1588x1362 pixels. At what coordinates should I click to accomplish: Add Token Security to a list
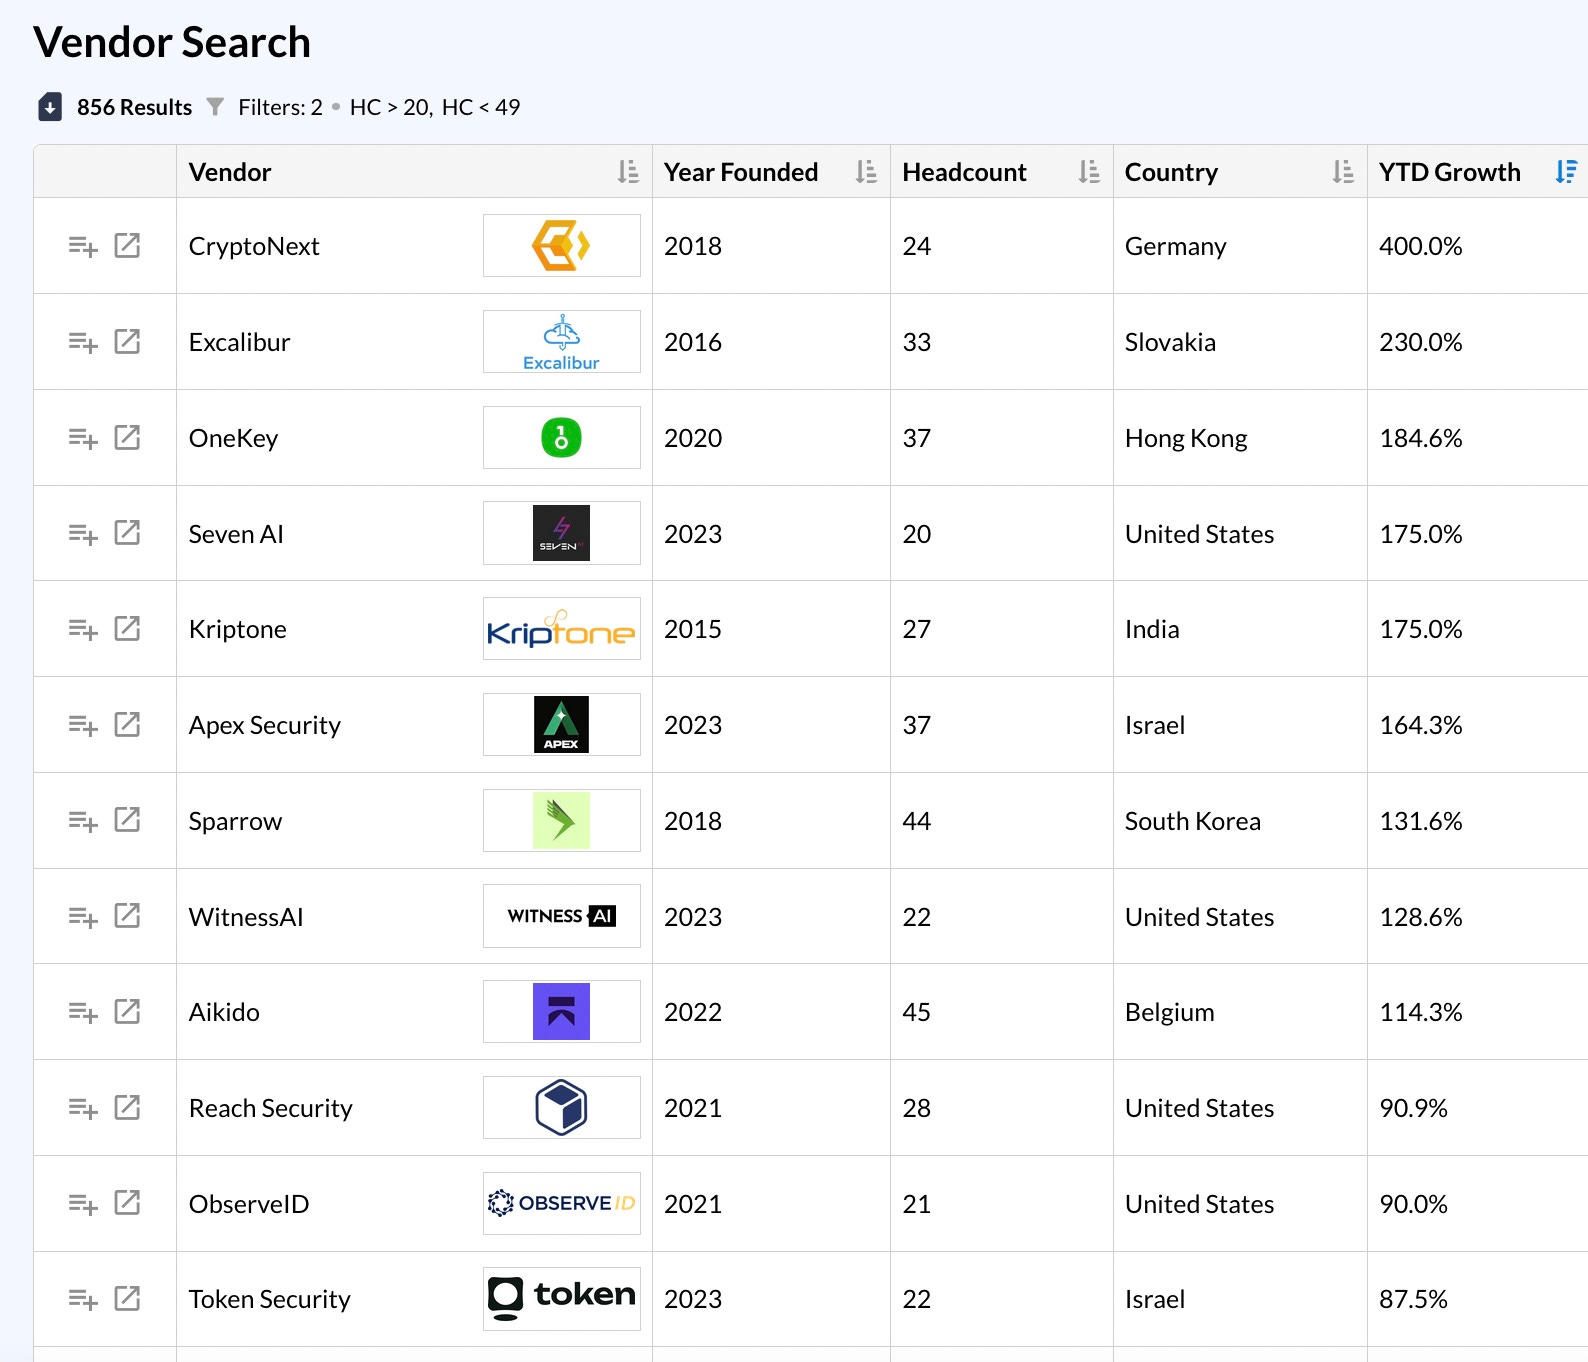[83, 1299]
